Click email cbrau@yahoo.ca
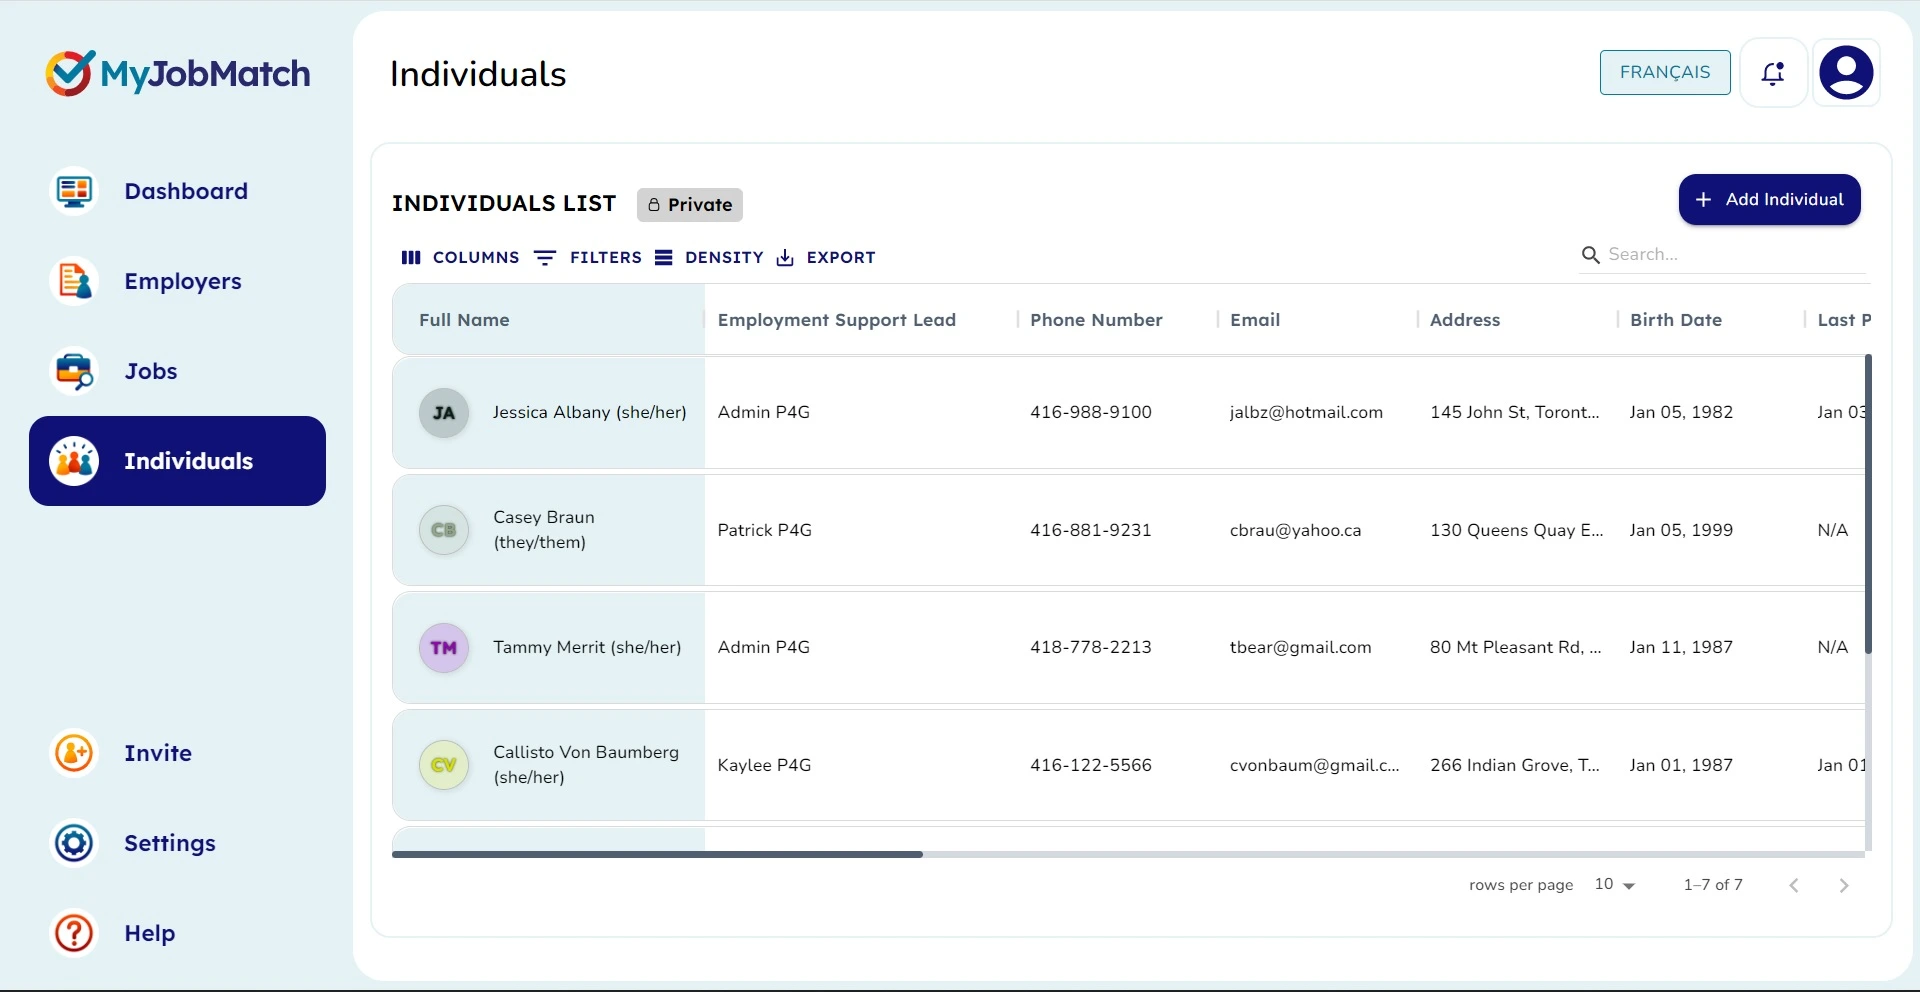1920x992 pixels. 1295,530
